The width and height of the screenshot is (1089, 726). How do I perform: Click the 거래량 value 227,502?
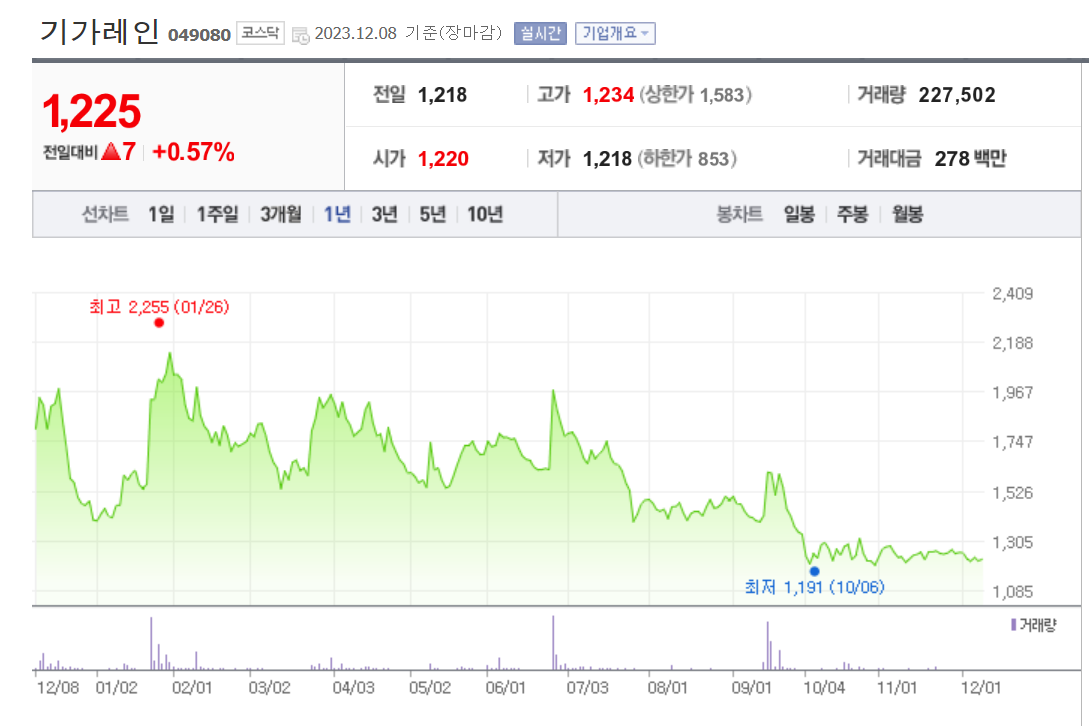tap(957, 94)
